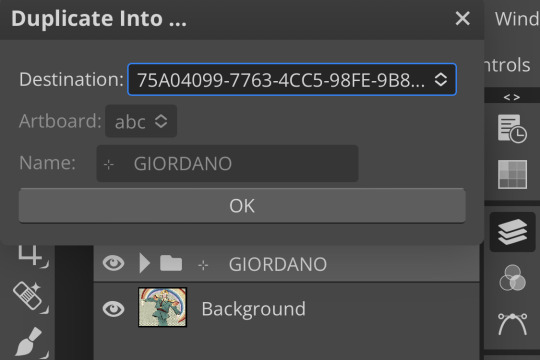The height and width of the screenshot is (360, 540).
Task: Select the GIORDANO layer row
Action: (x=287, y=264)
